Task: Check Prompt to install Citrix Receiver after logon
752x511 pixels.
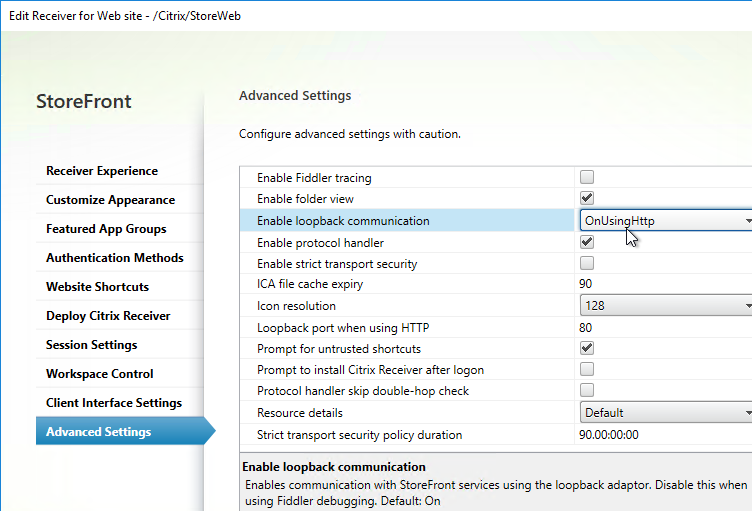Action: pyautogui.click(x=587, y=369)
